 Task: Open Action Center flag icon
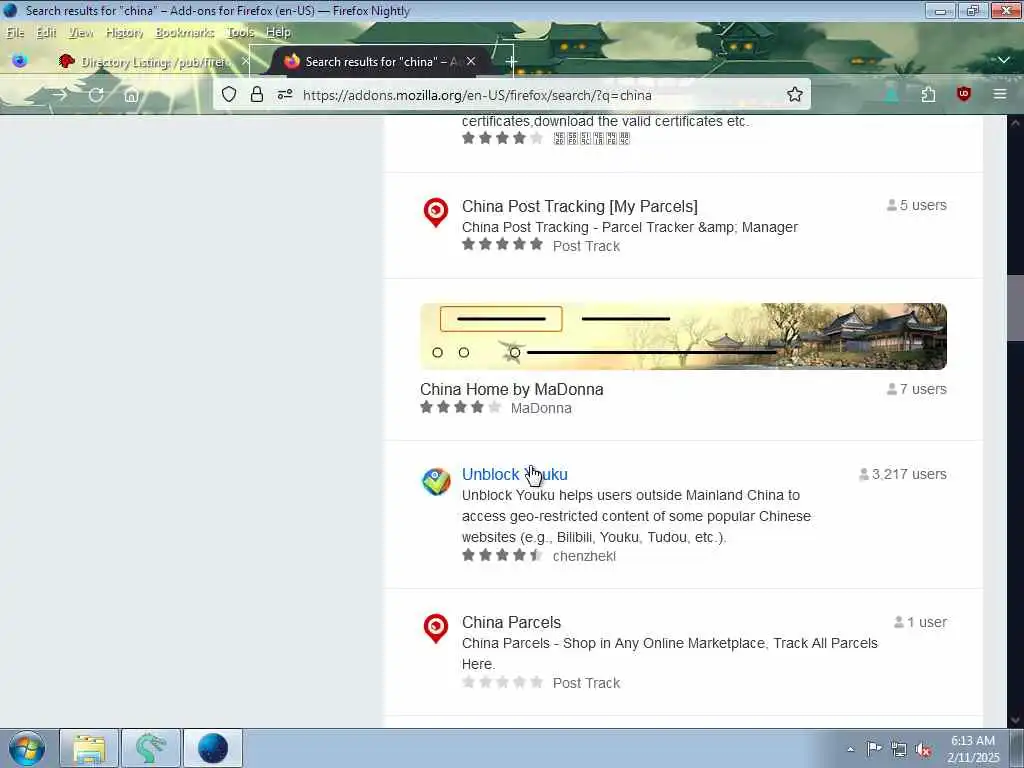(x=874, y=748)
